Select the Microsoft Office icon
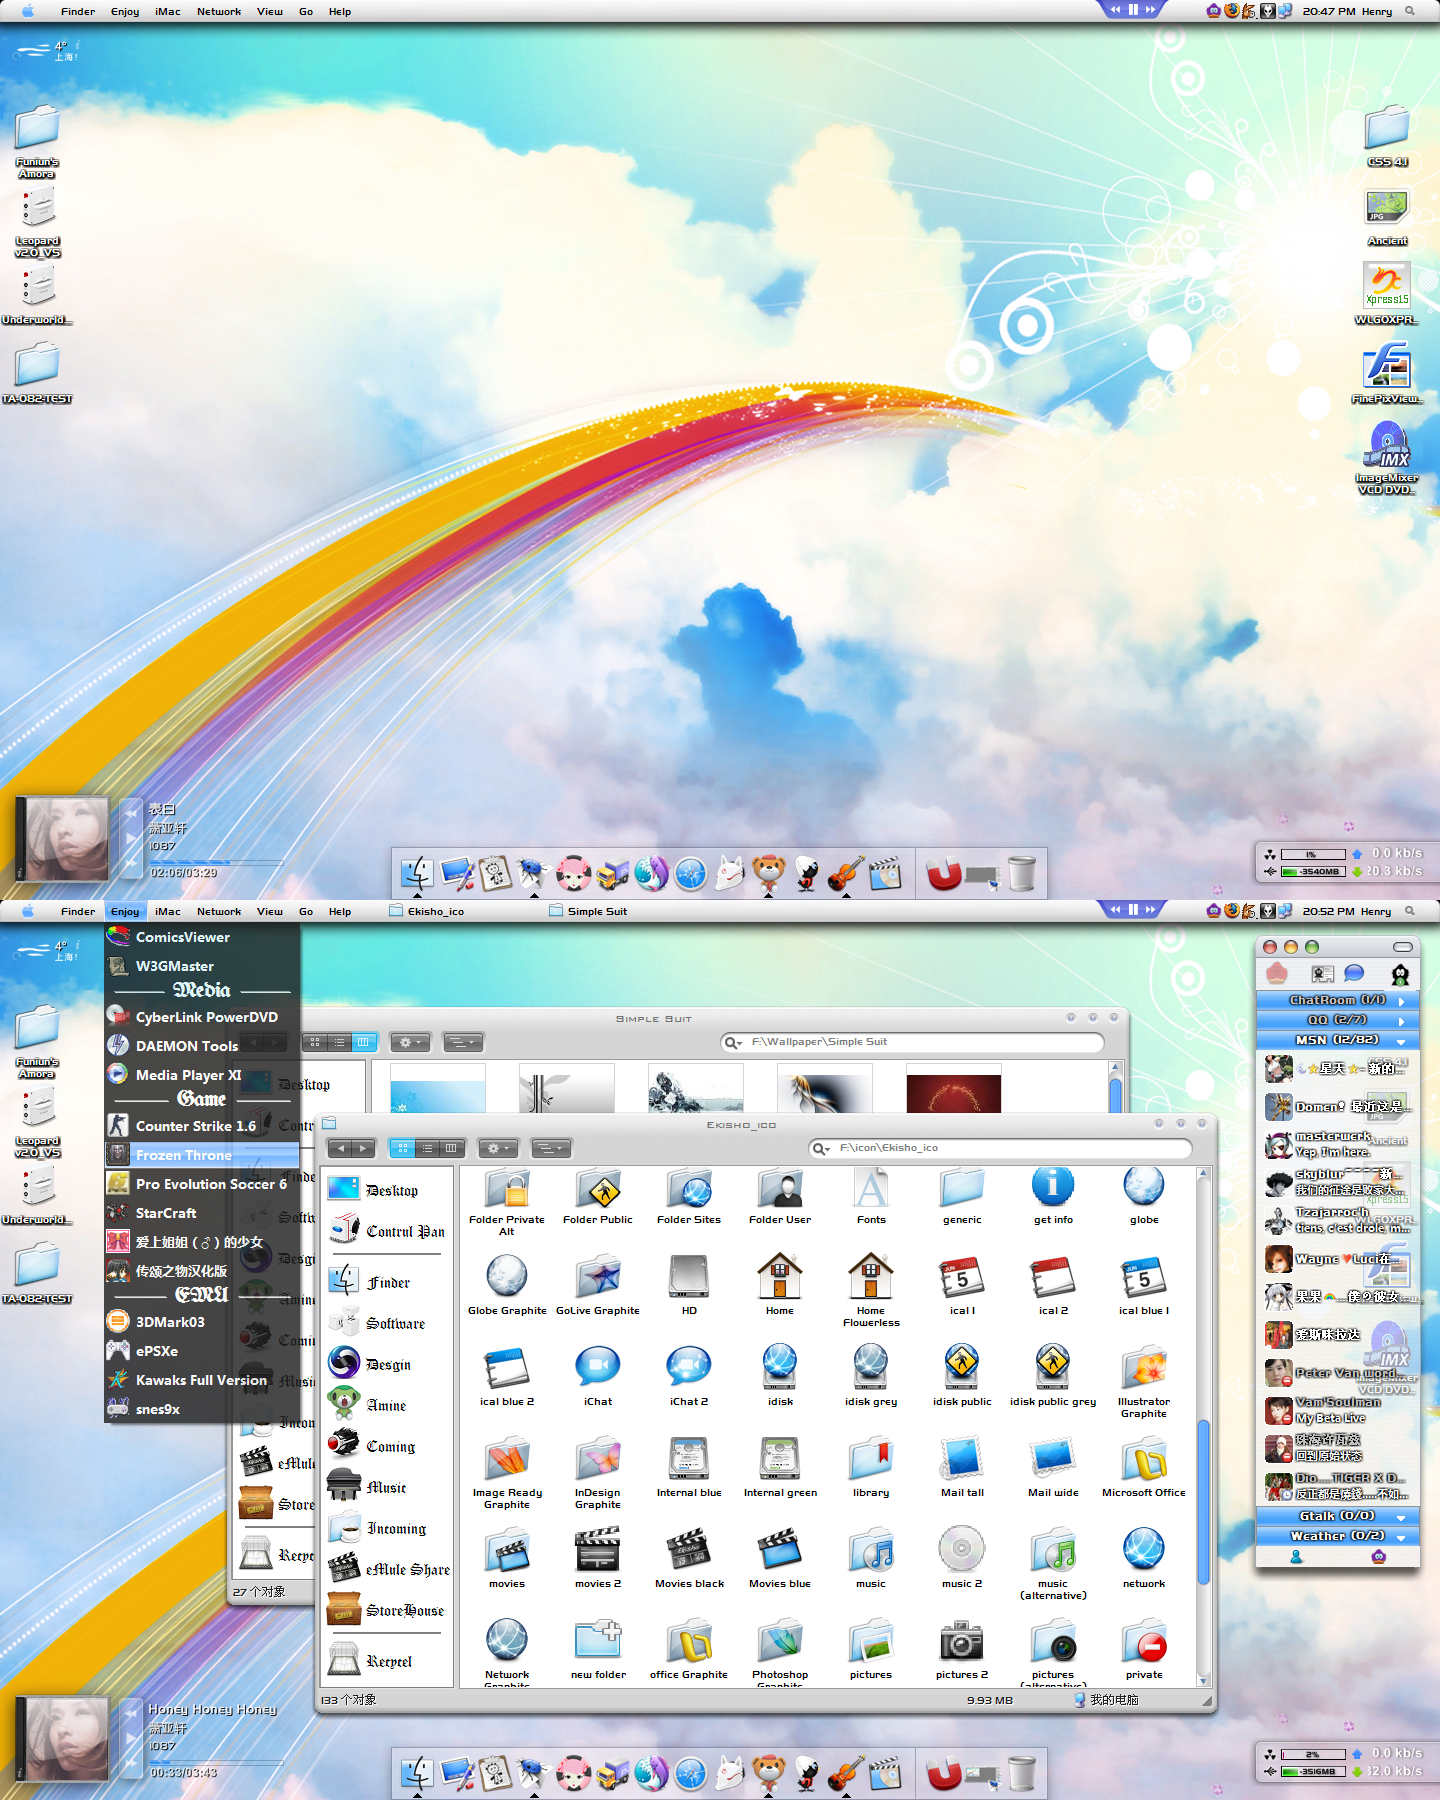1440x1800 pixels. pos(1144,1460)
